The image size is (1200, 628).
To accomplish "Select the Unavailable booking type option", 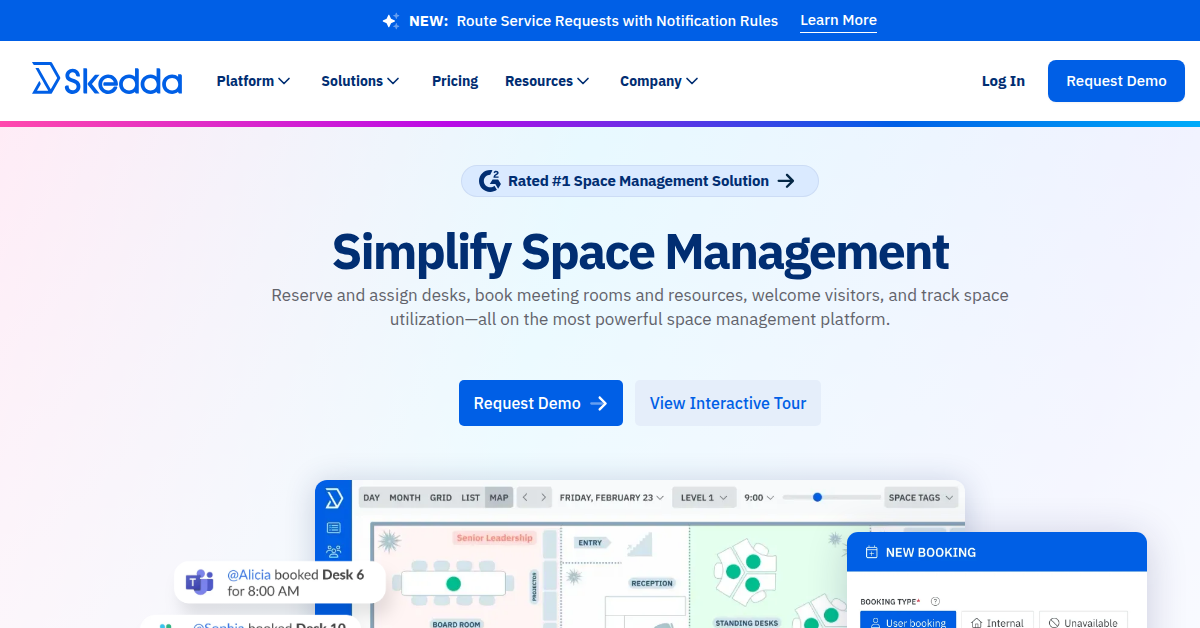I will [1083, 622].
